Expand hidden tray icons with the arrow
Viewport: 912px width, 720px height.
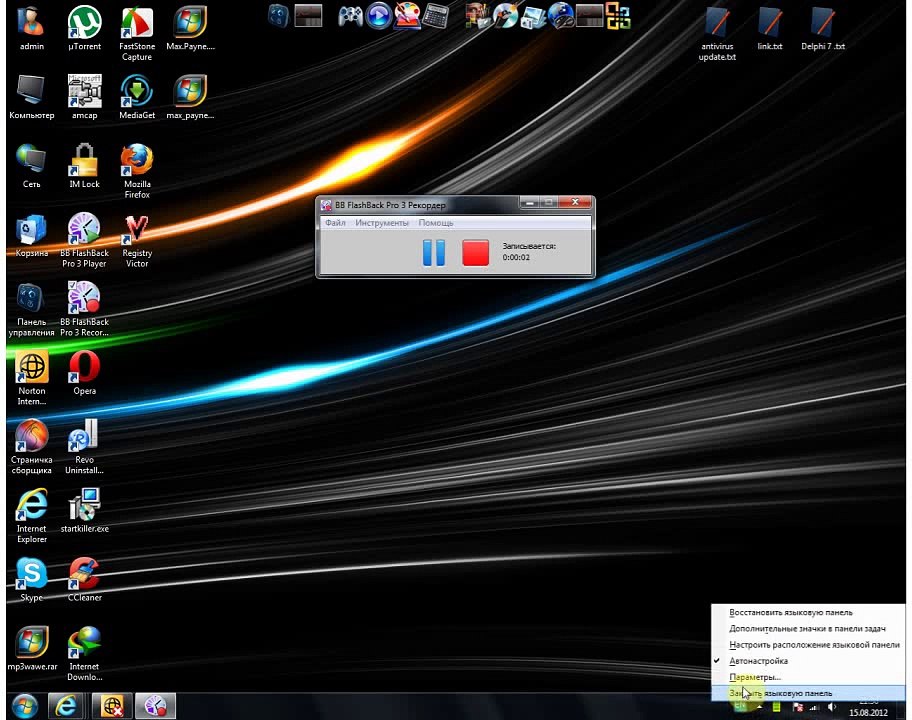pos(760,707)
